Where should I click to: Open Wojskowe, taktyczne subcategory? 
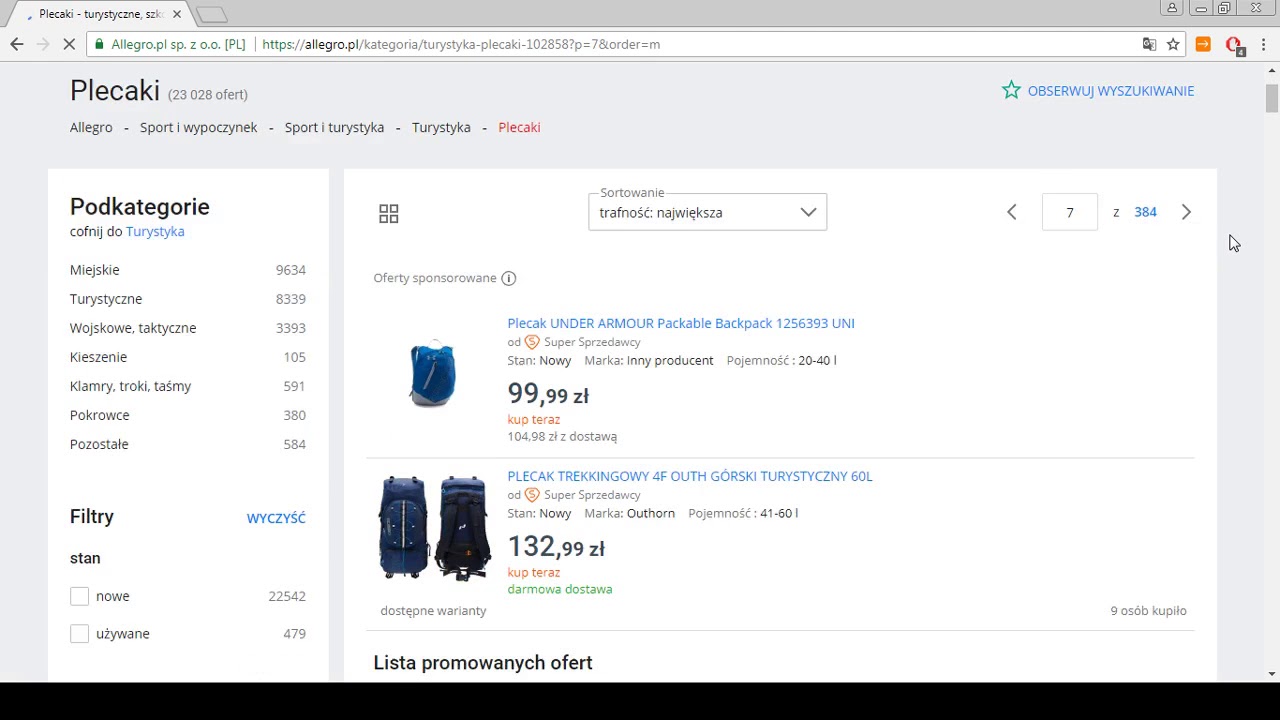133,328
